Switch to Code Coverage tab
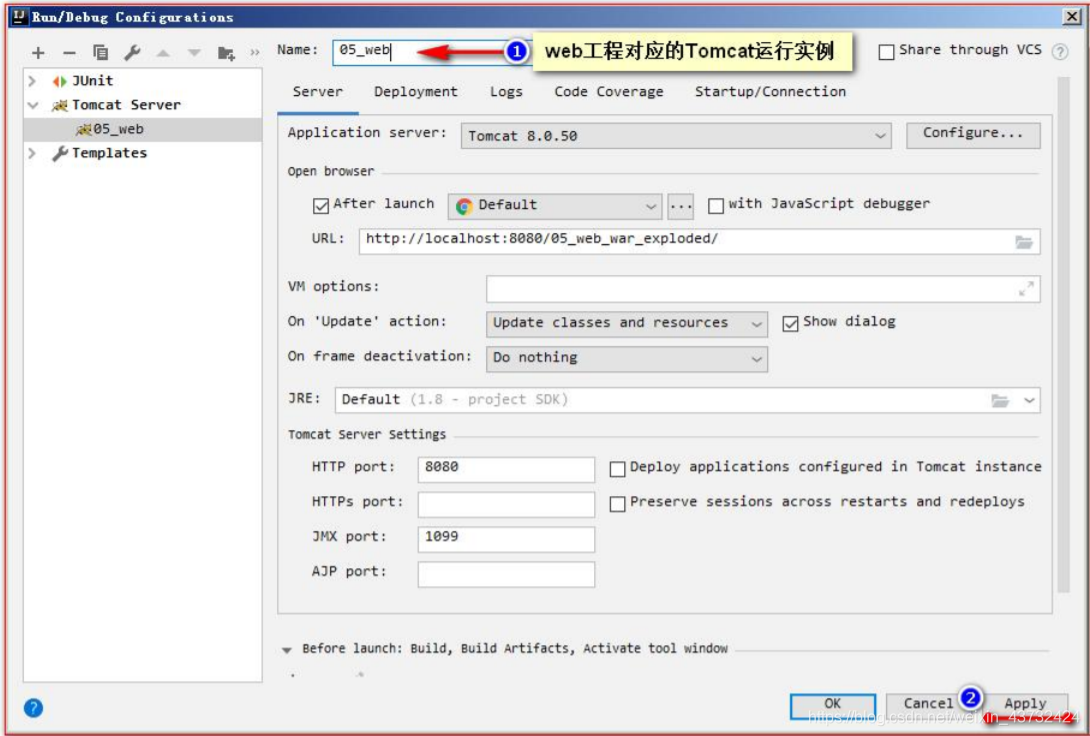This screenshot has width=1090, height=736. click(x=608, y=92)
